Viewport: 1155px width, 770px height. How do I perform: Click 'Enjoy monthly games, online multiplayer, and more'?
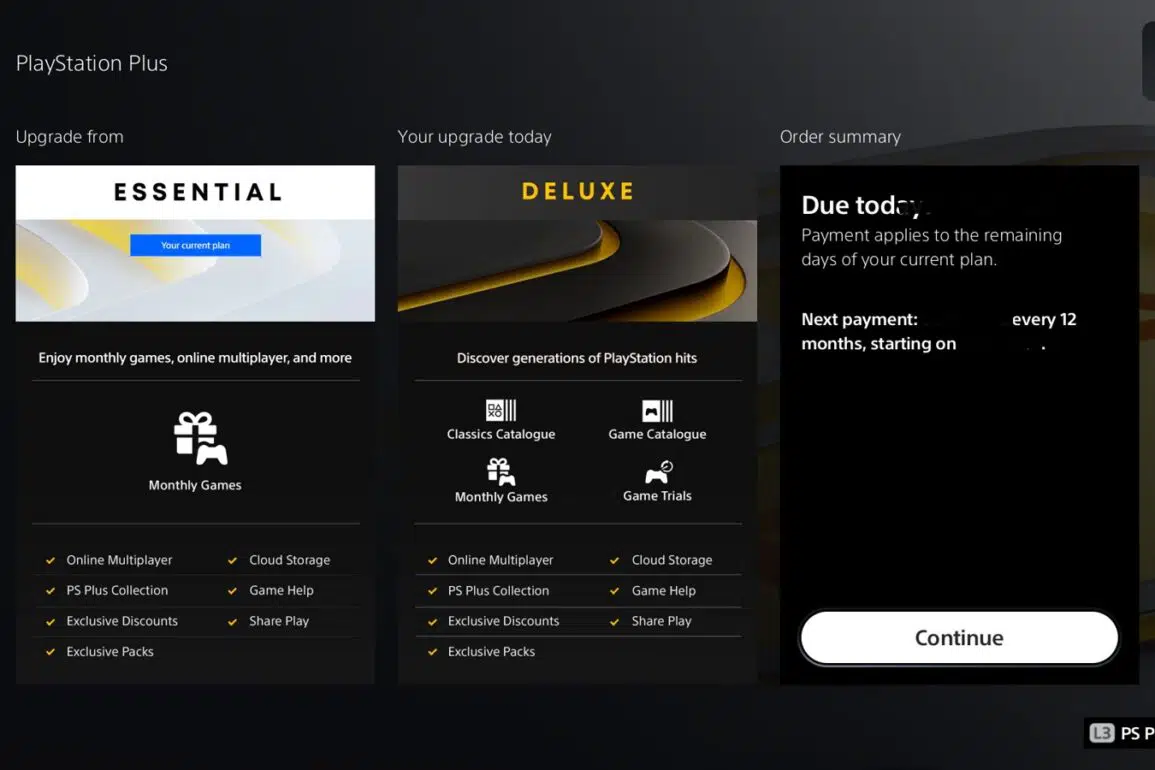coord(195,358)
